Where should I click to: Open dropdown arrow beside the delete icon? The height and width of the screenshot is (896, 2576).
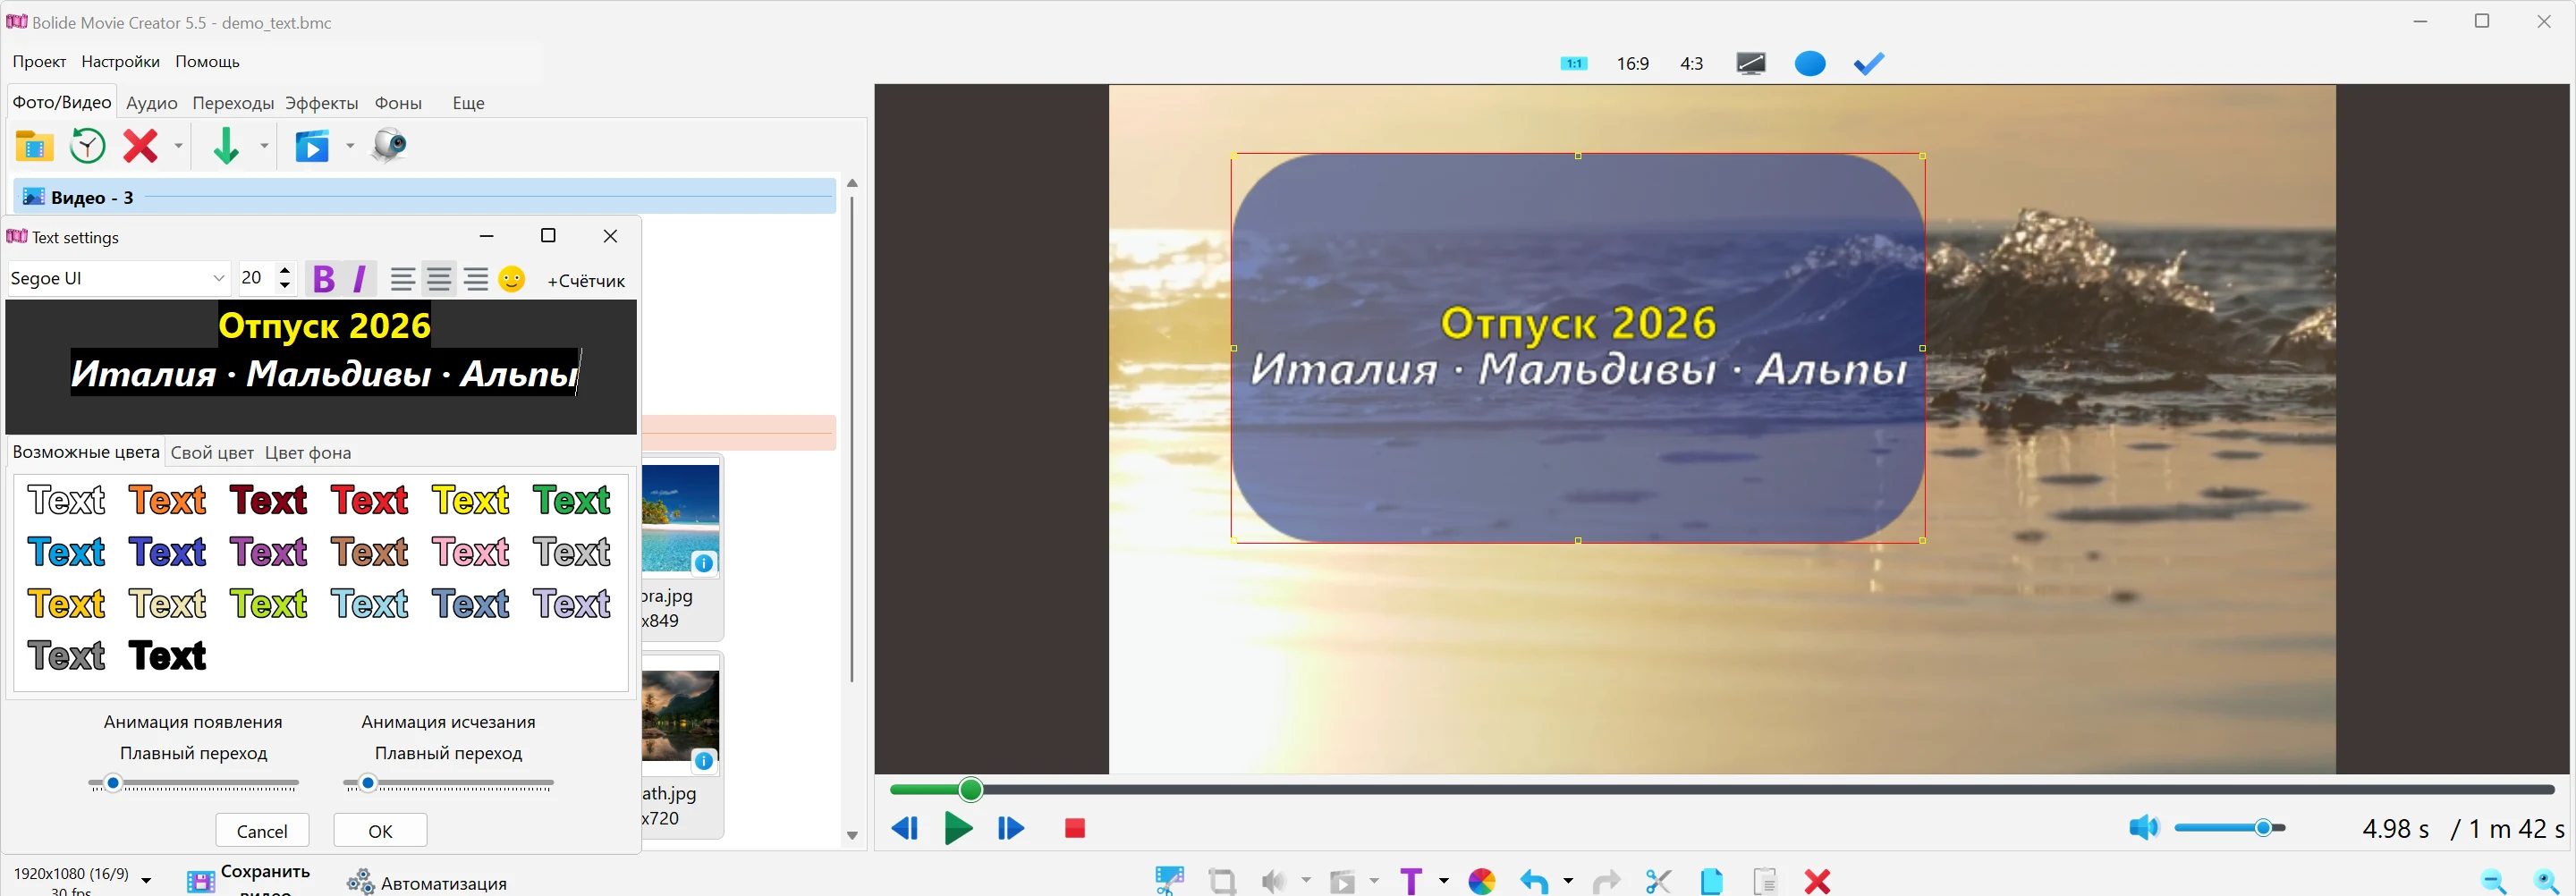coord(179,146)
